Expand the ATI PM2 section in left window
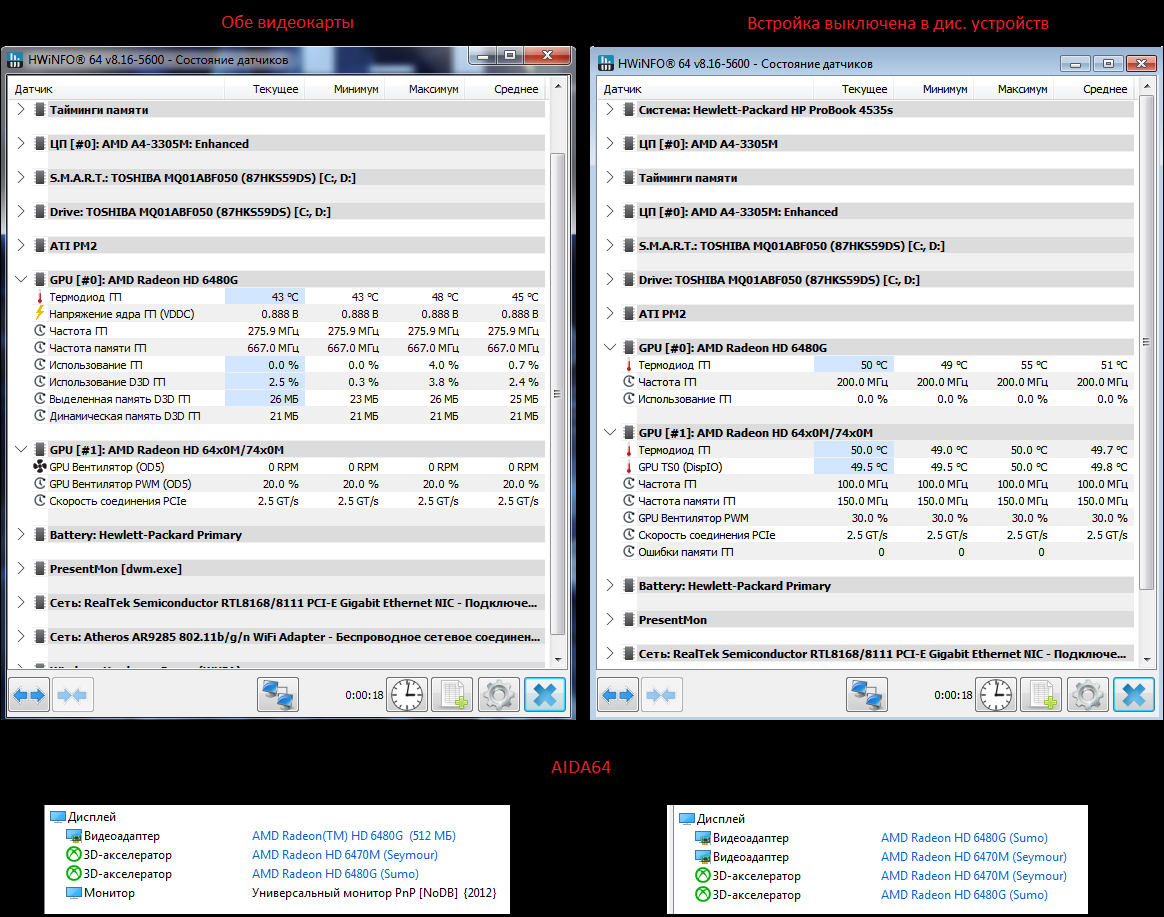This screenshot has height=917, width=1164. pyautogui.click(x=22, y=246)
